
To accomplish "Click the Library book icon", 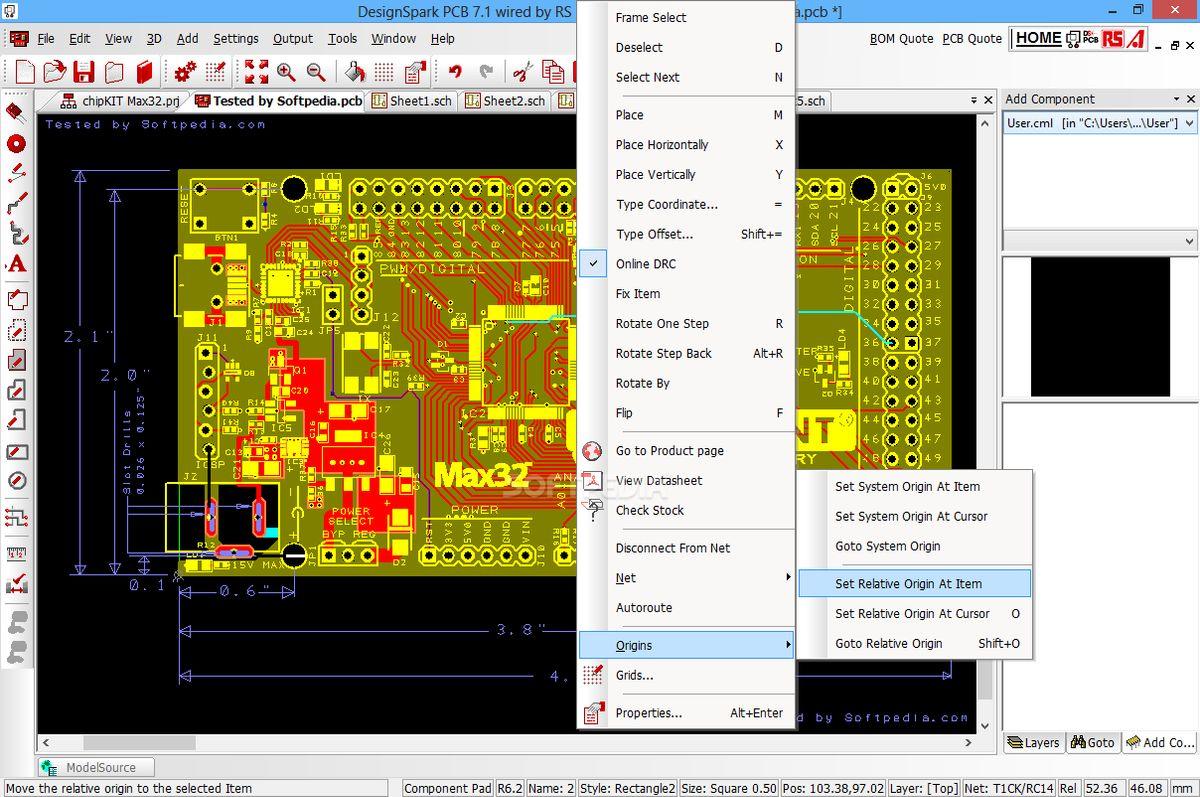I will [145, 72].
